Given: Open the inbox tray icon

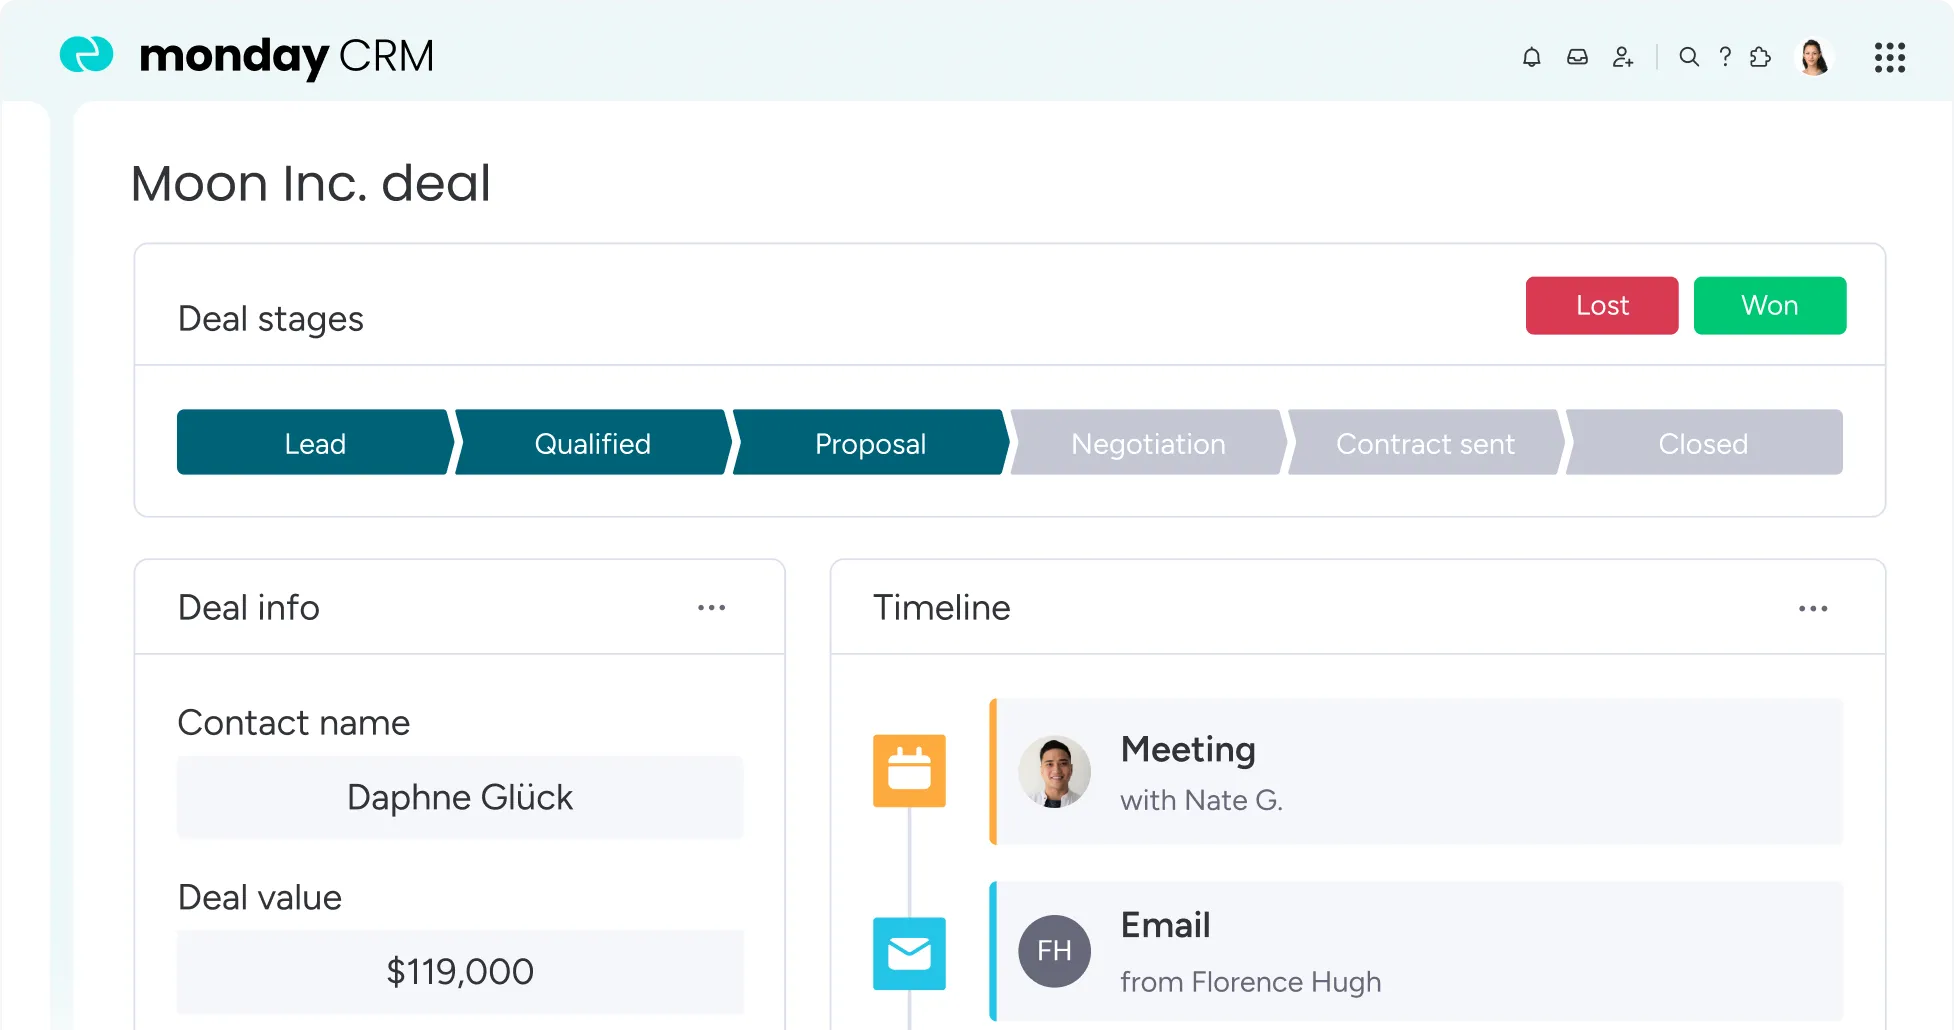Looking at the screenshot, I should tap(1577, 57).
